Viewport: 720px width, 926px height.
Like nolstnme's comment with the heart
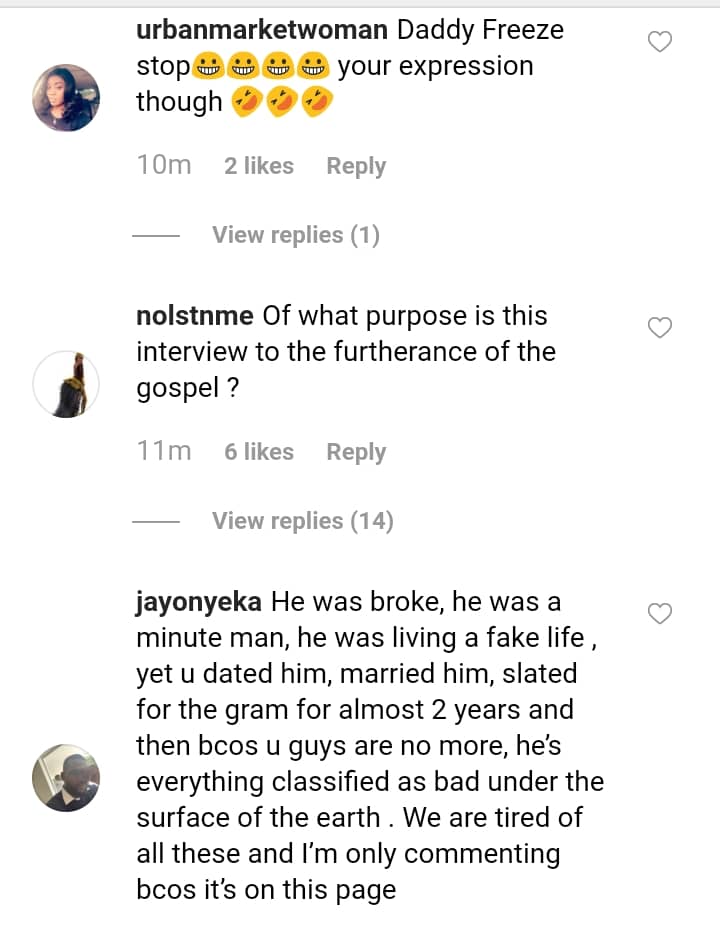click(660, 328)
